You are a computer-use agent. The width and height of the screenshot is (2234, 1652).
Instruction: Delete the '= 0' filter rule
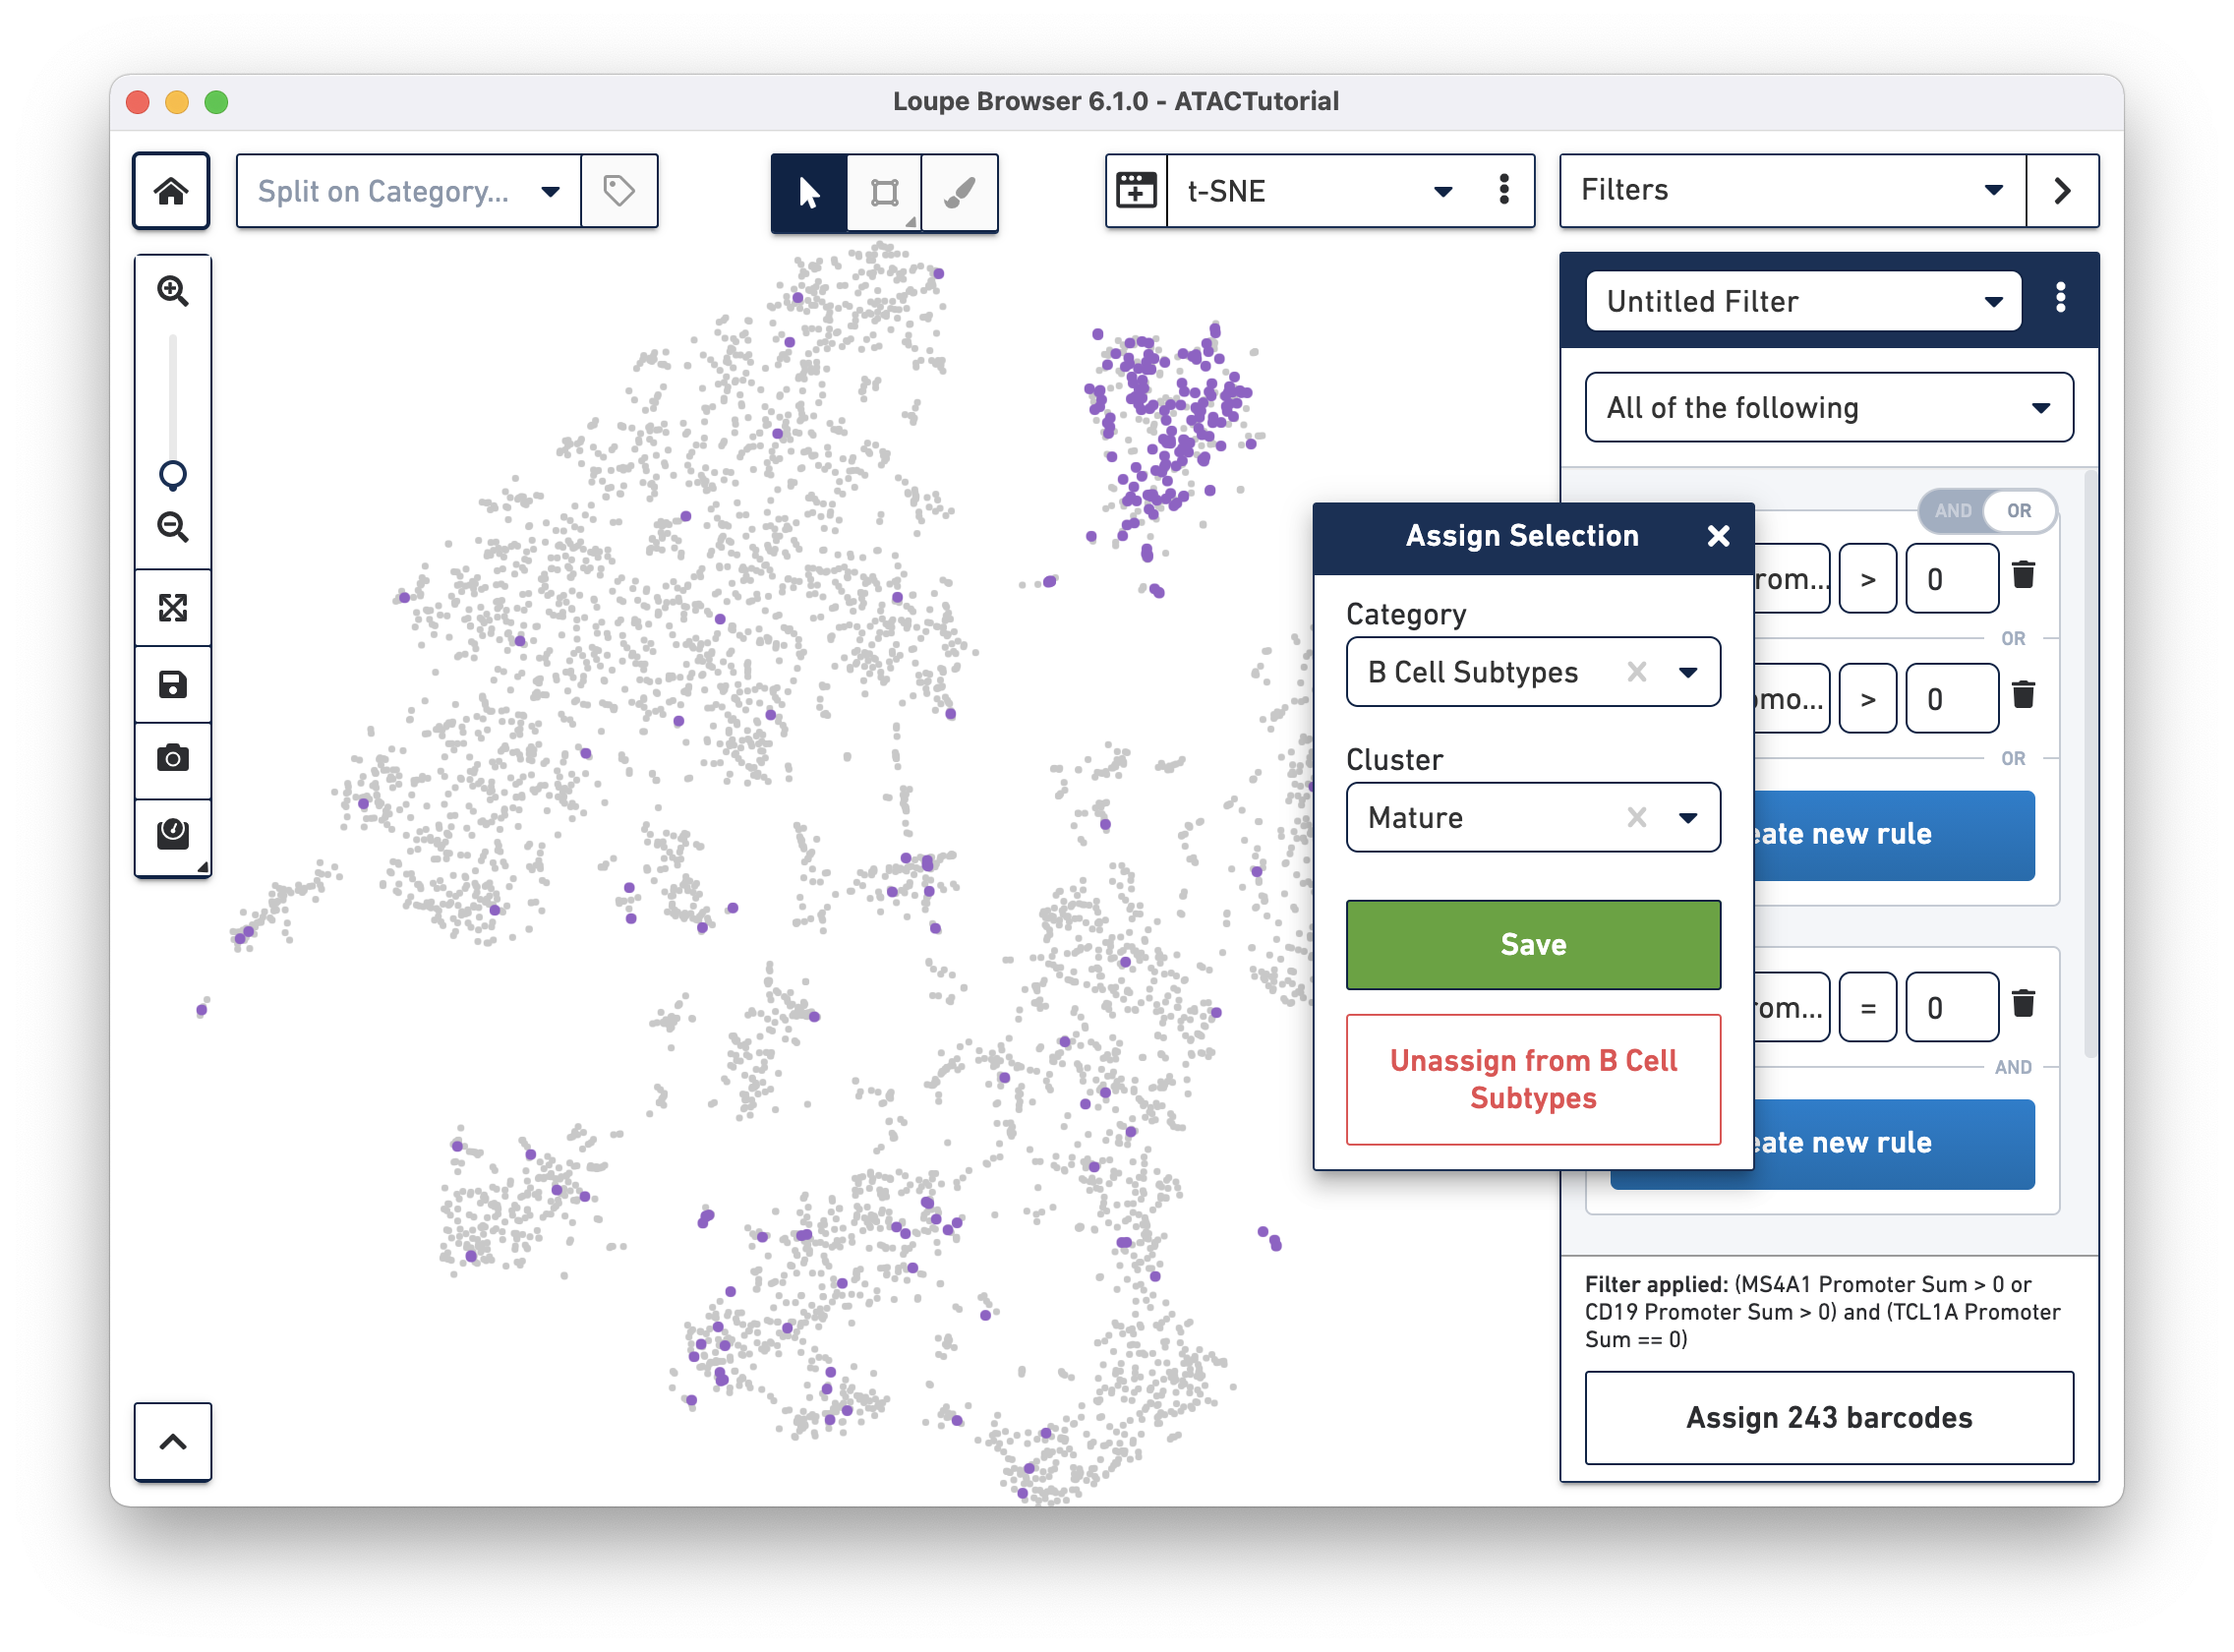[x=2023, y=1004]
